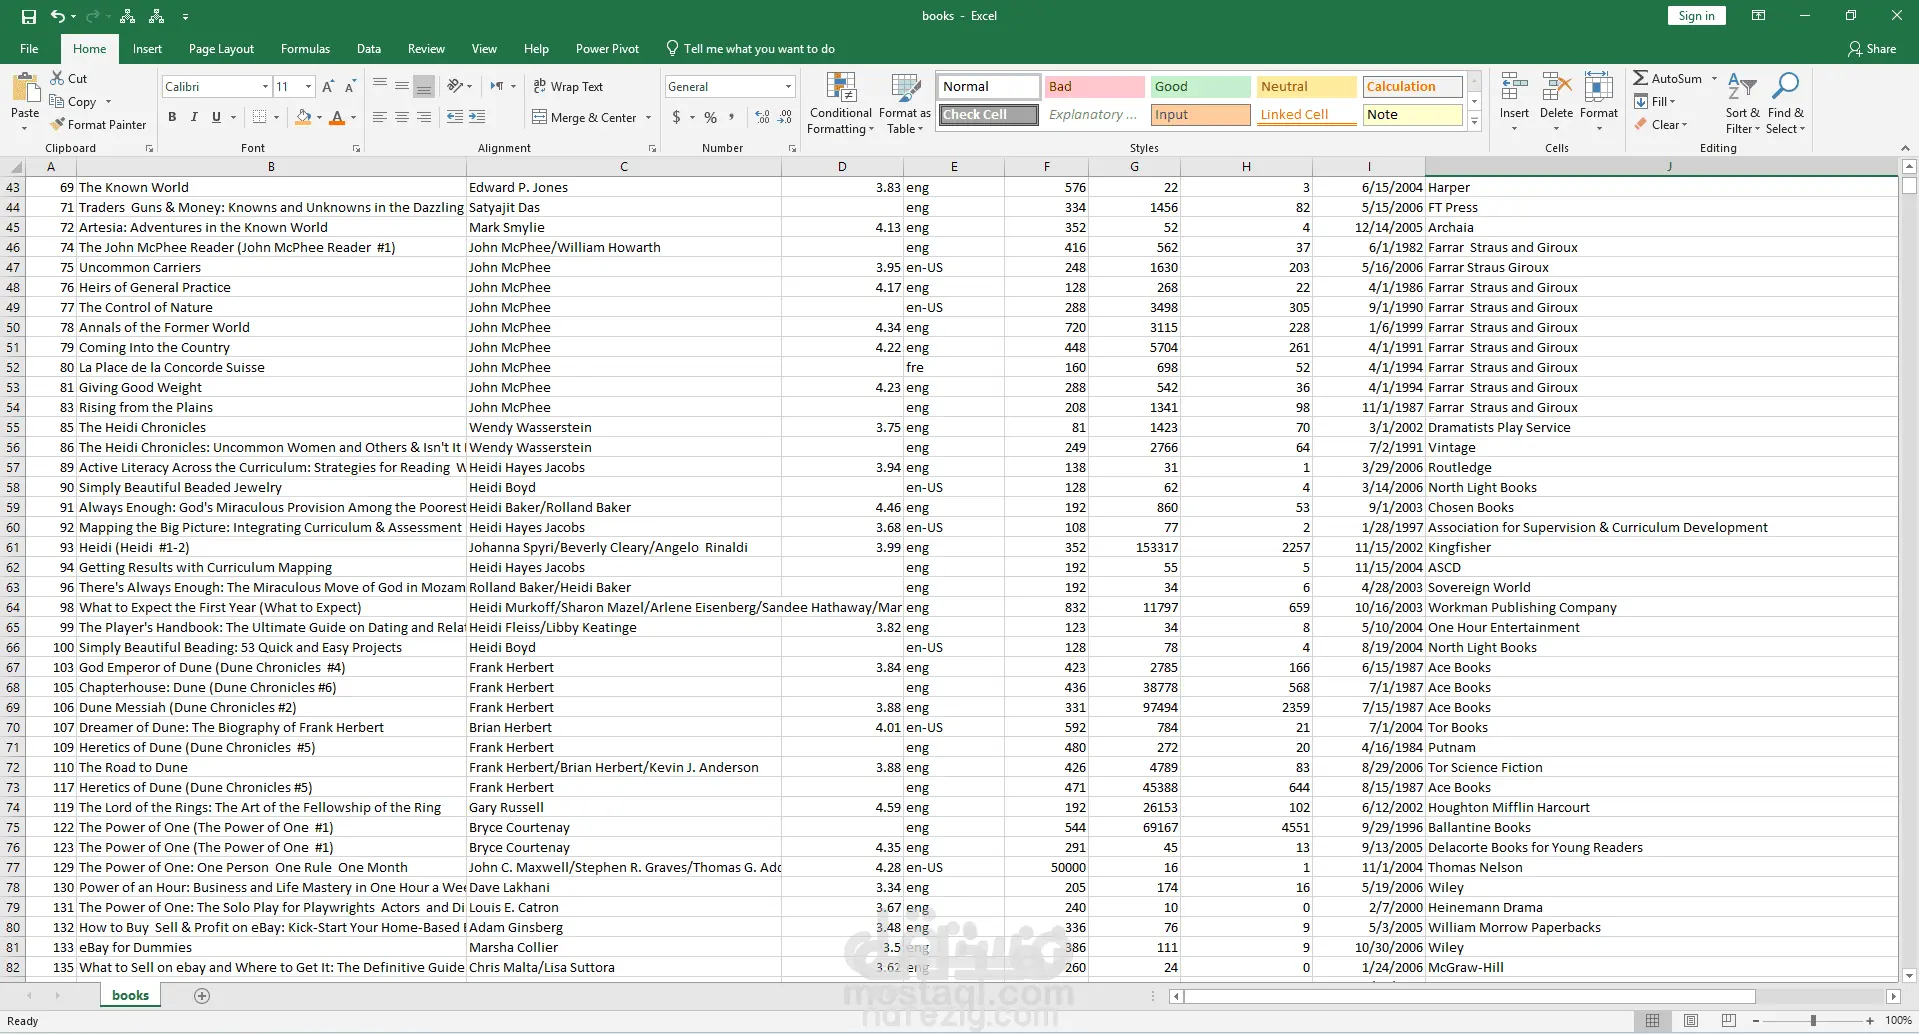Click the Share button
The height and width of the screenshot is (1034, 1919).
[x=1872, y=49]
